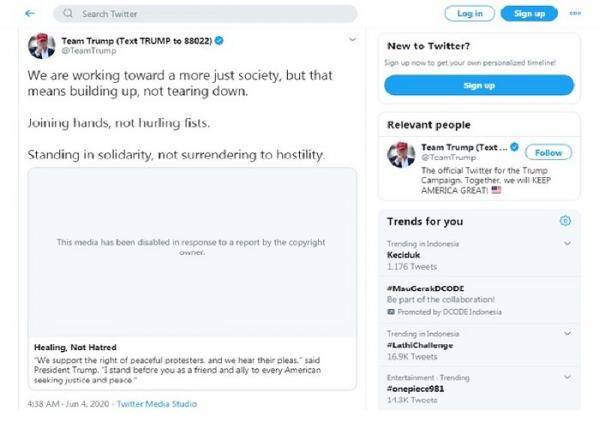Click the Promoted icon beside DCODE Indonesia

[x=391, y=312]
